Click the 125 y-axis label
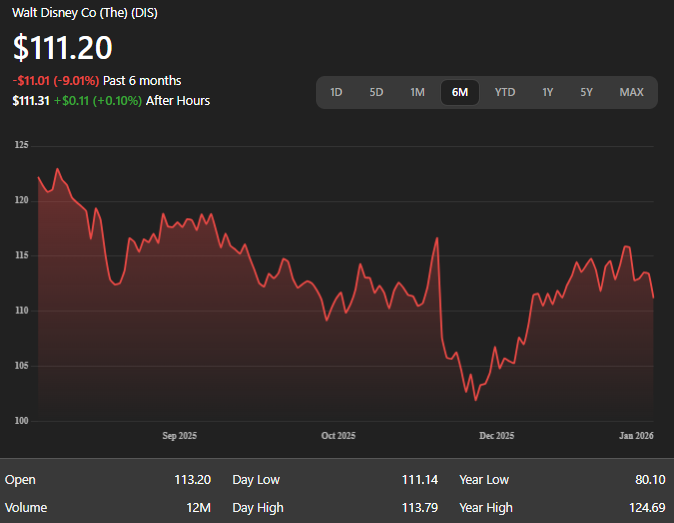The height and width of the screenshot is (523, 674). pos(21,145)
